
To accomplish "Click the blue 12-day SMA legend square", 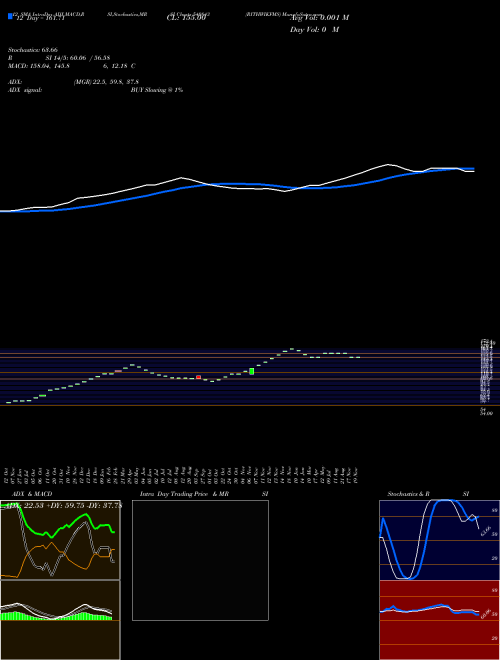I will (x=10, y=16).
